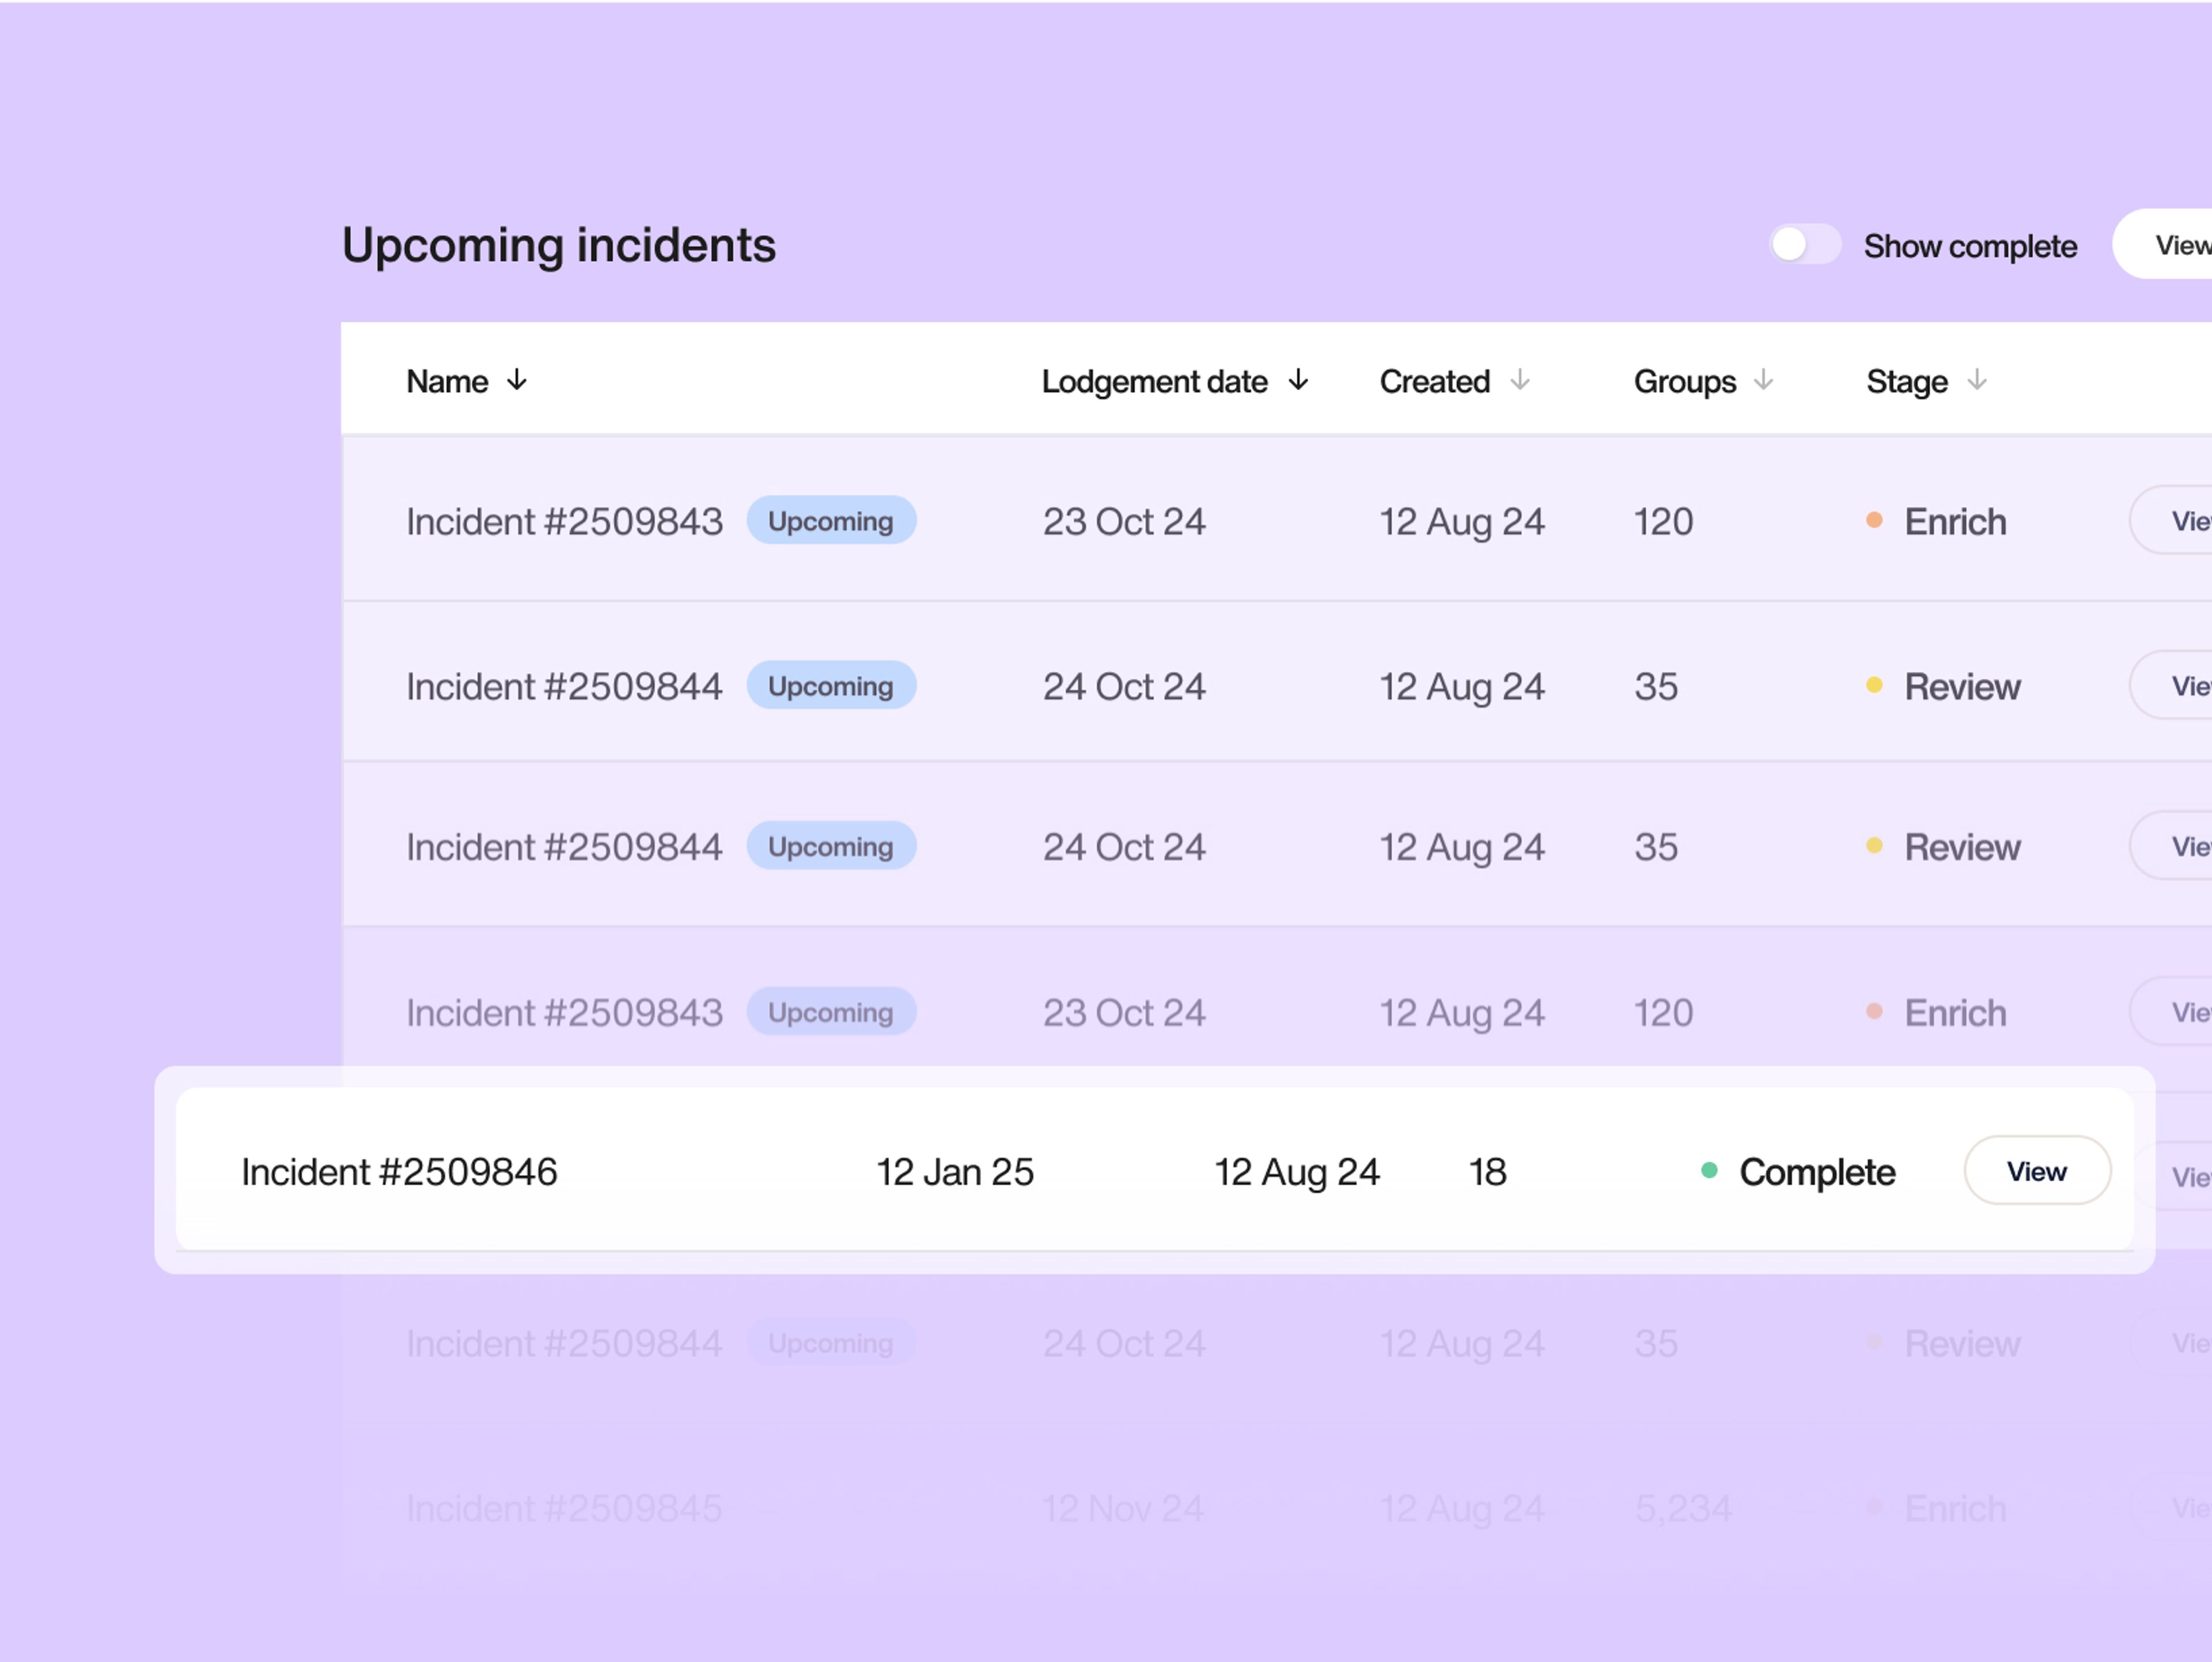Screen dimensions: 2212x1662
Task: Click the Upcoming badge on first Incident #2509843
Action: tap(830, 521)
